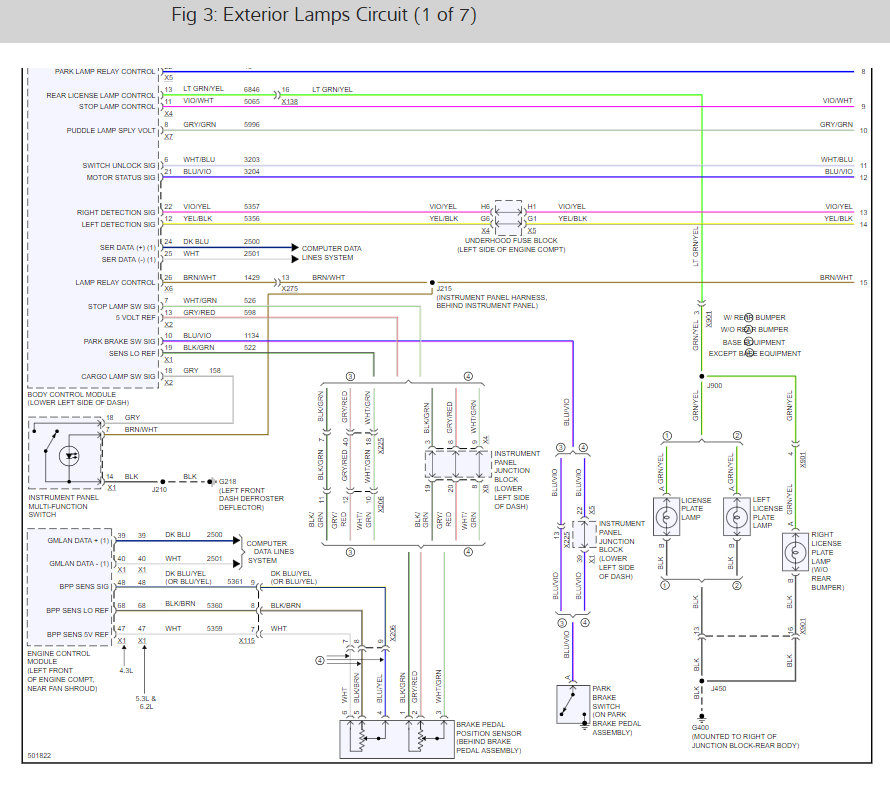
Task: Click the UNDERHOOD FUSE BLOCK label
Action: (x=511, y=241)
